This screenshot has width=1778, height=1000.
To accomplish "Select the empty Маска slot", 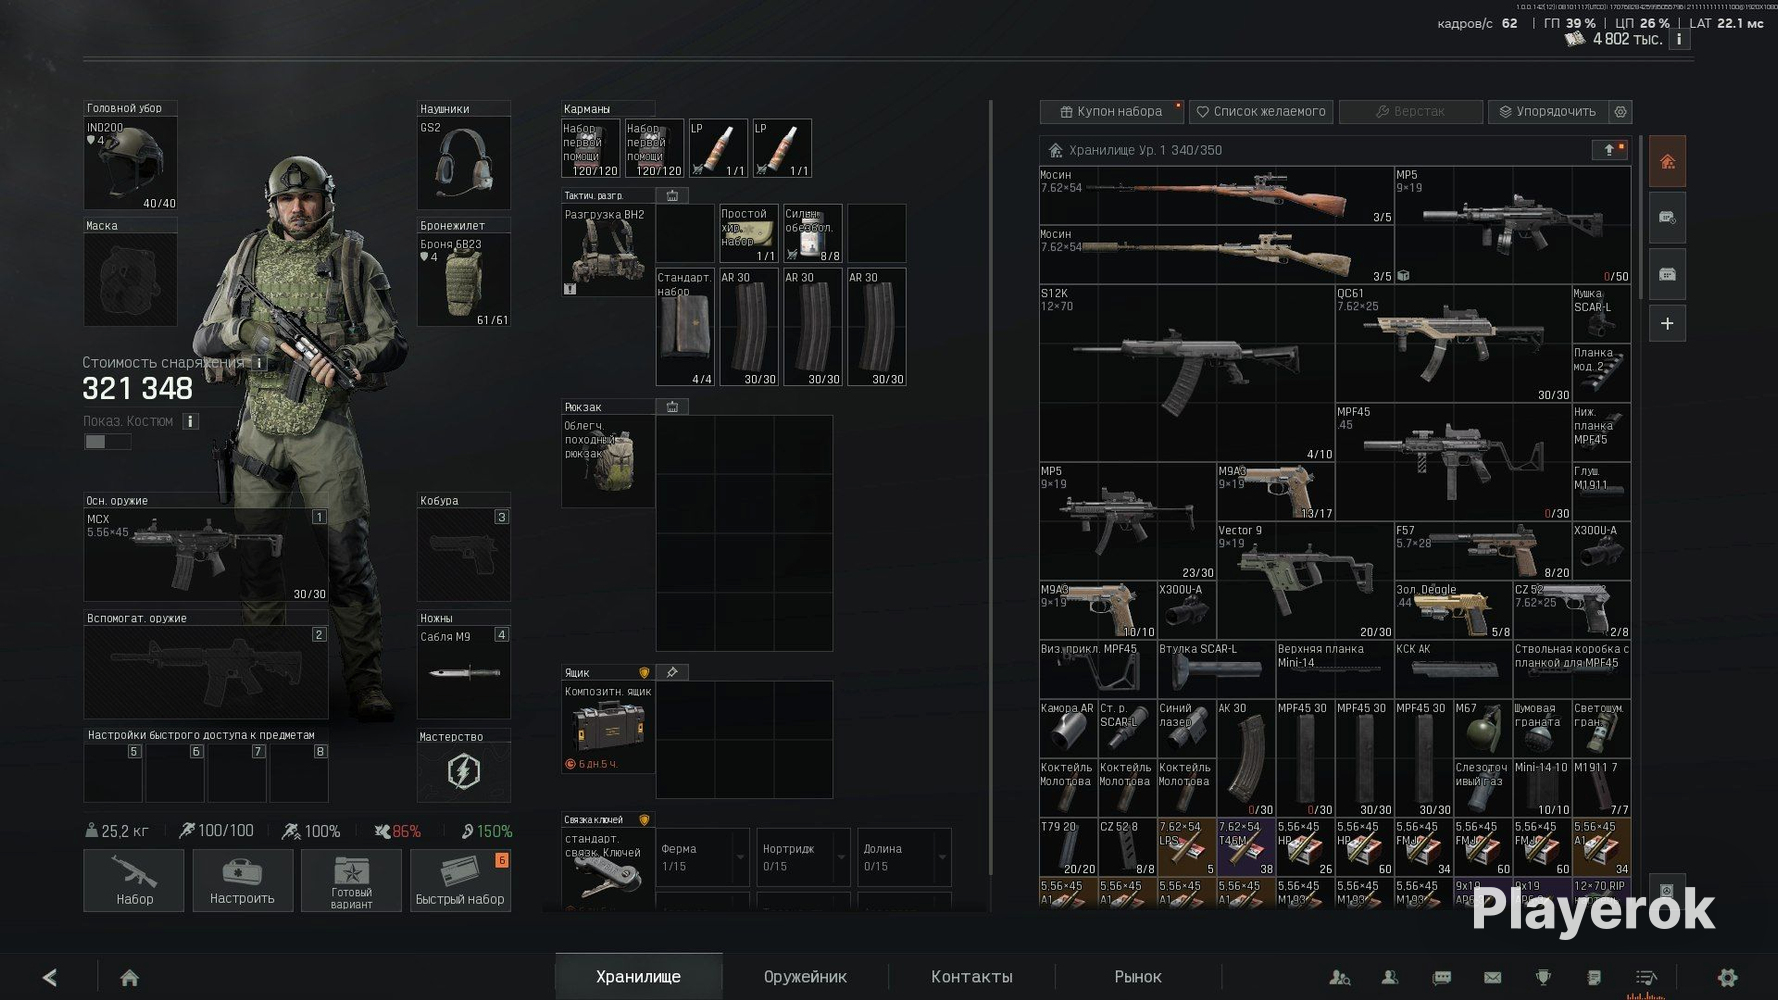I will [130, 281].
